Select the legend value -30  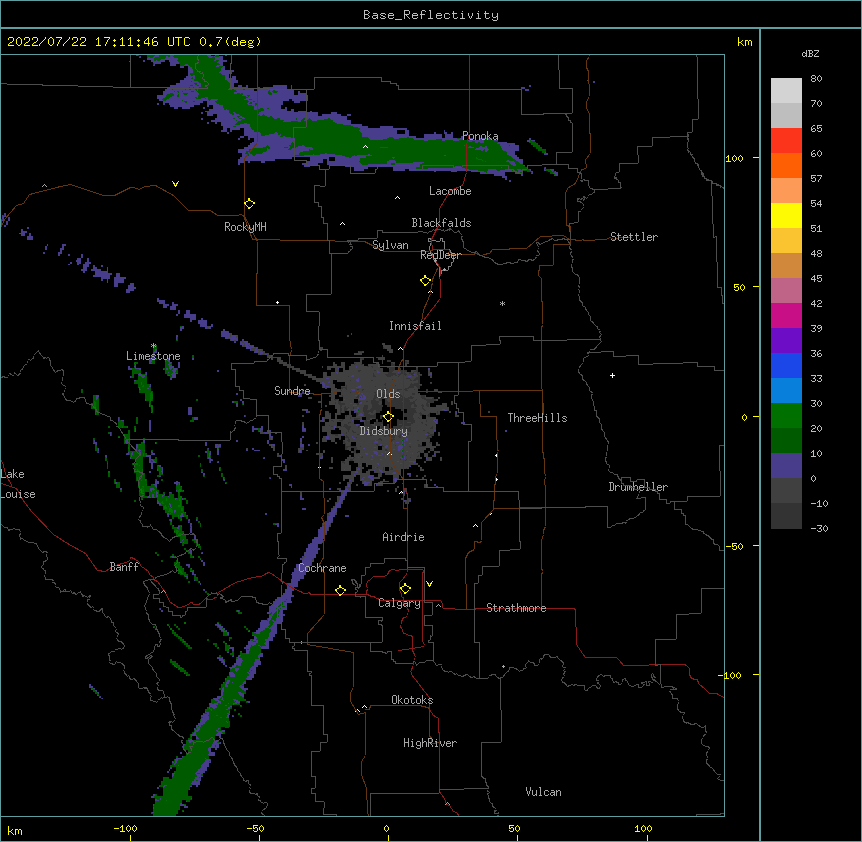(819, 528)
